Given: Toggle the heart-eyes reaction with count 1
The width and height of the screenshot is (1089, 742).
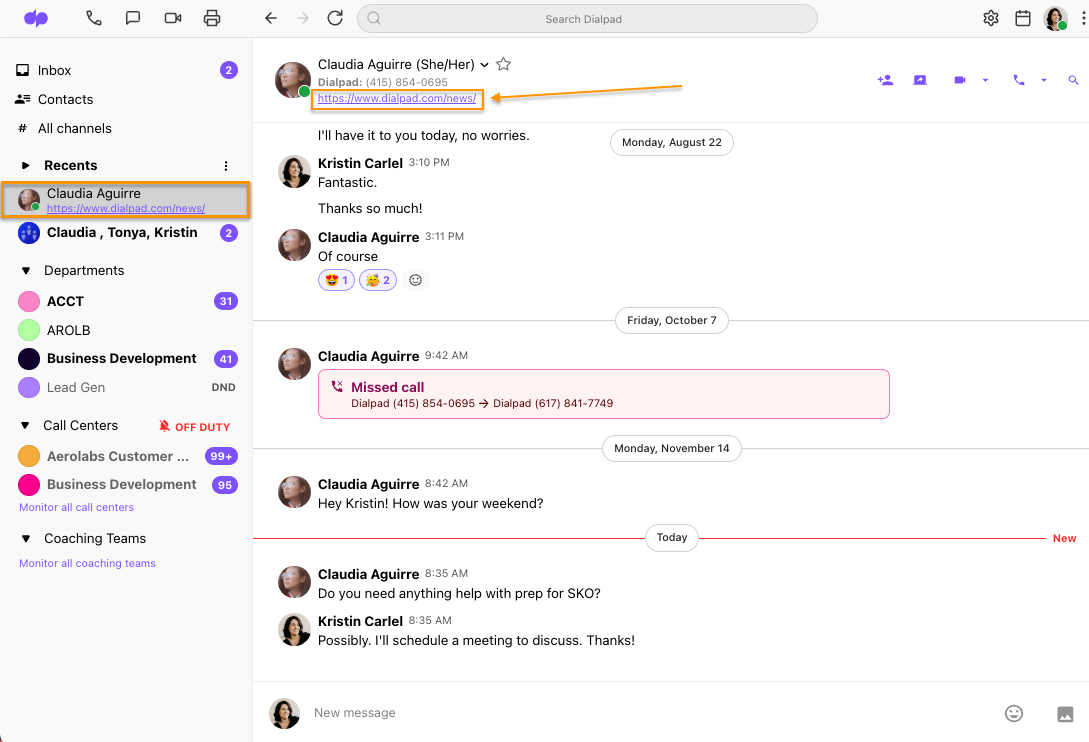Looking at the screenshot, I should coord(336,280).
